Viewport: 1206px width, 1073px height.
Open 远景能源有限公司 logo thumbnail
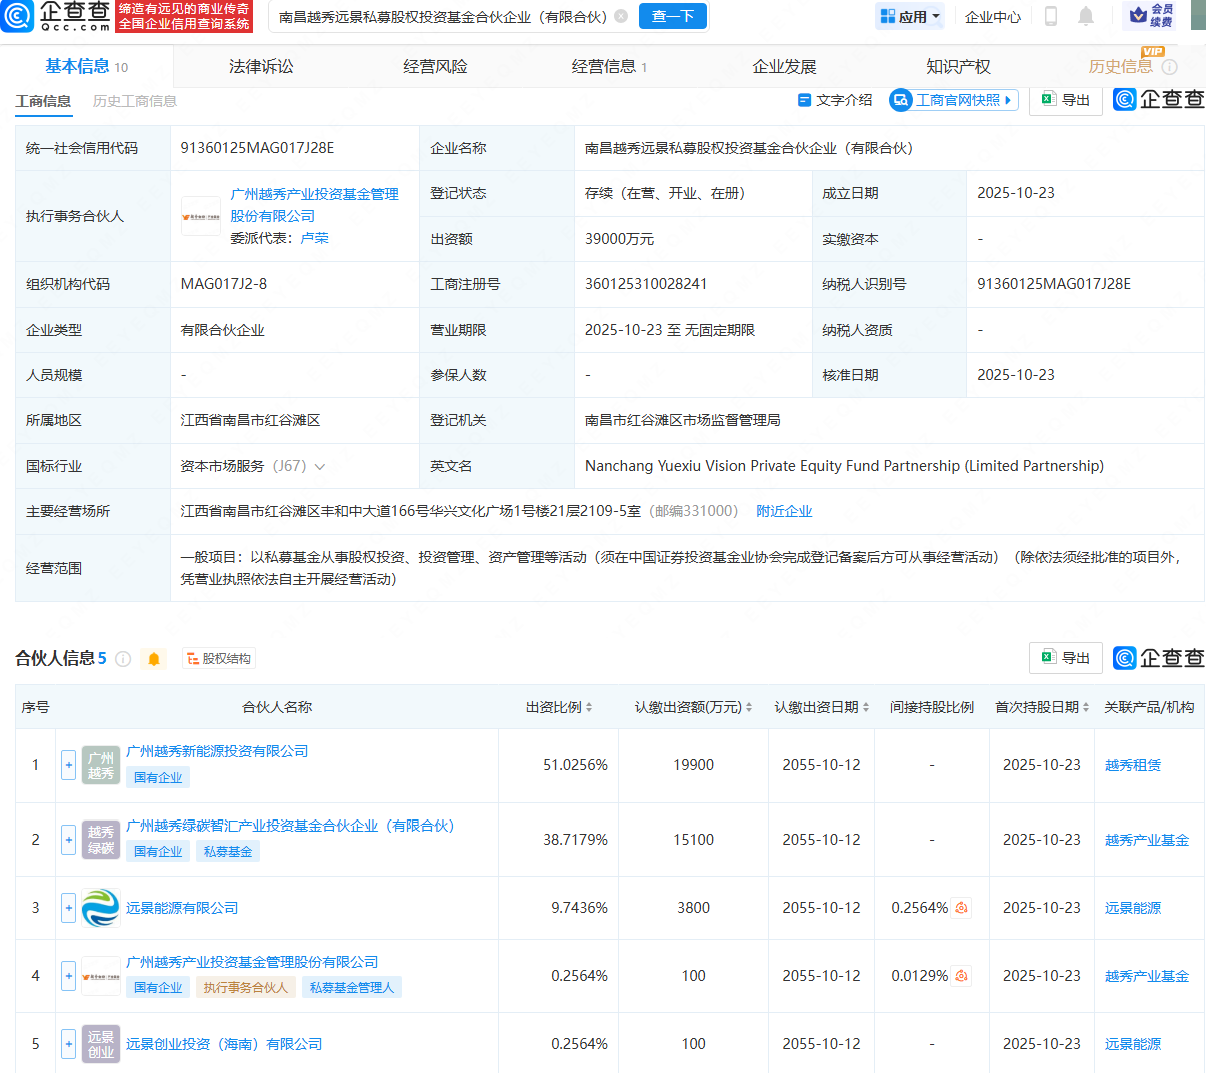click(100, 908)
